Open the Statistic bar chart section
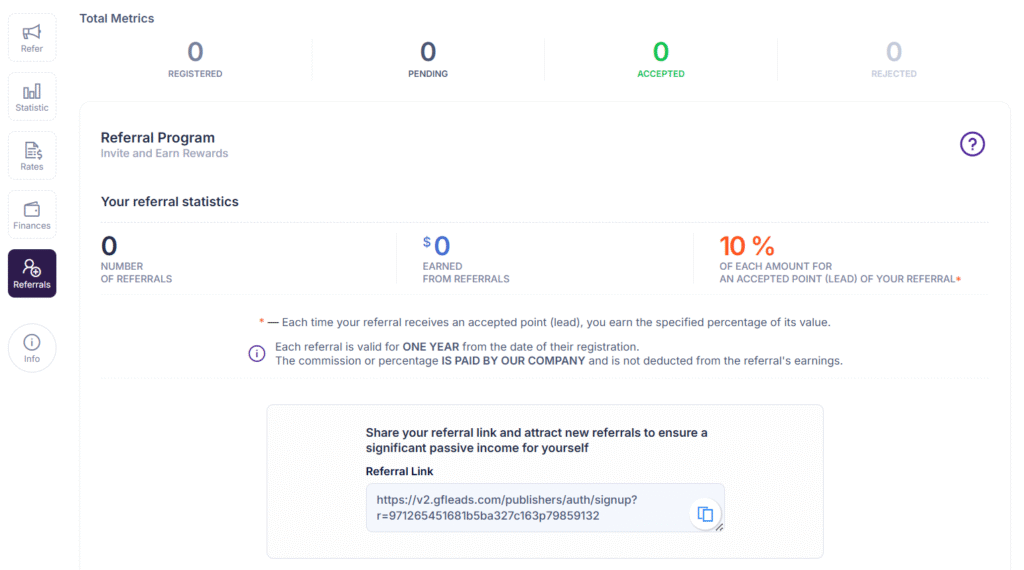This screenshot has width=1024, height=570. point(32,97)
